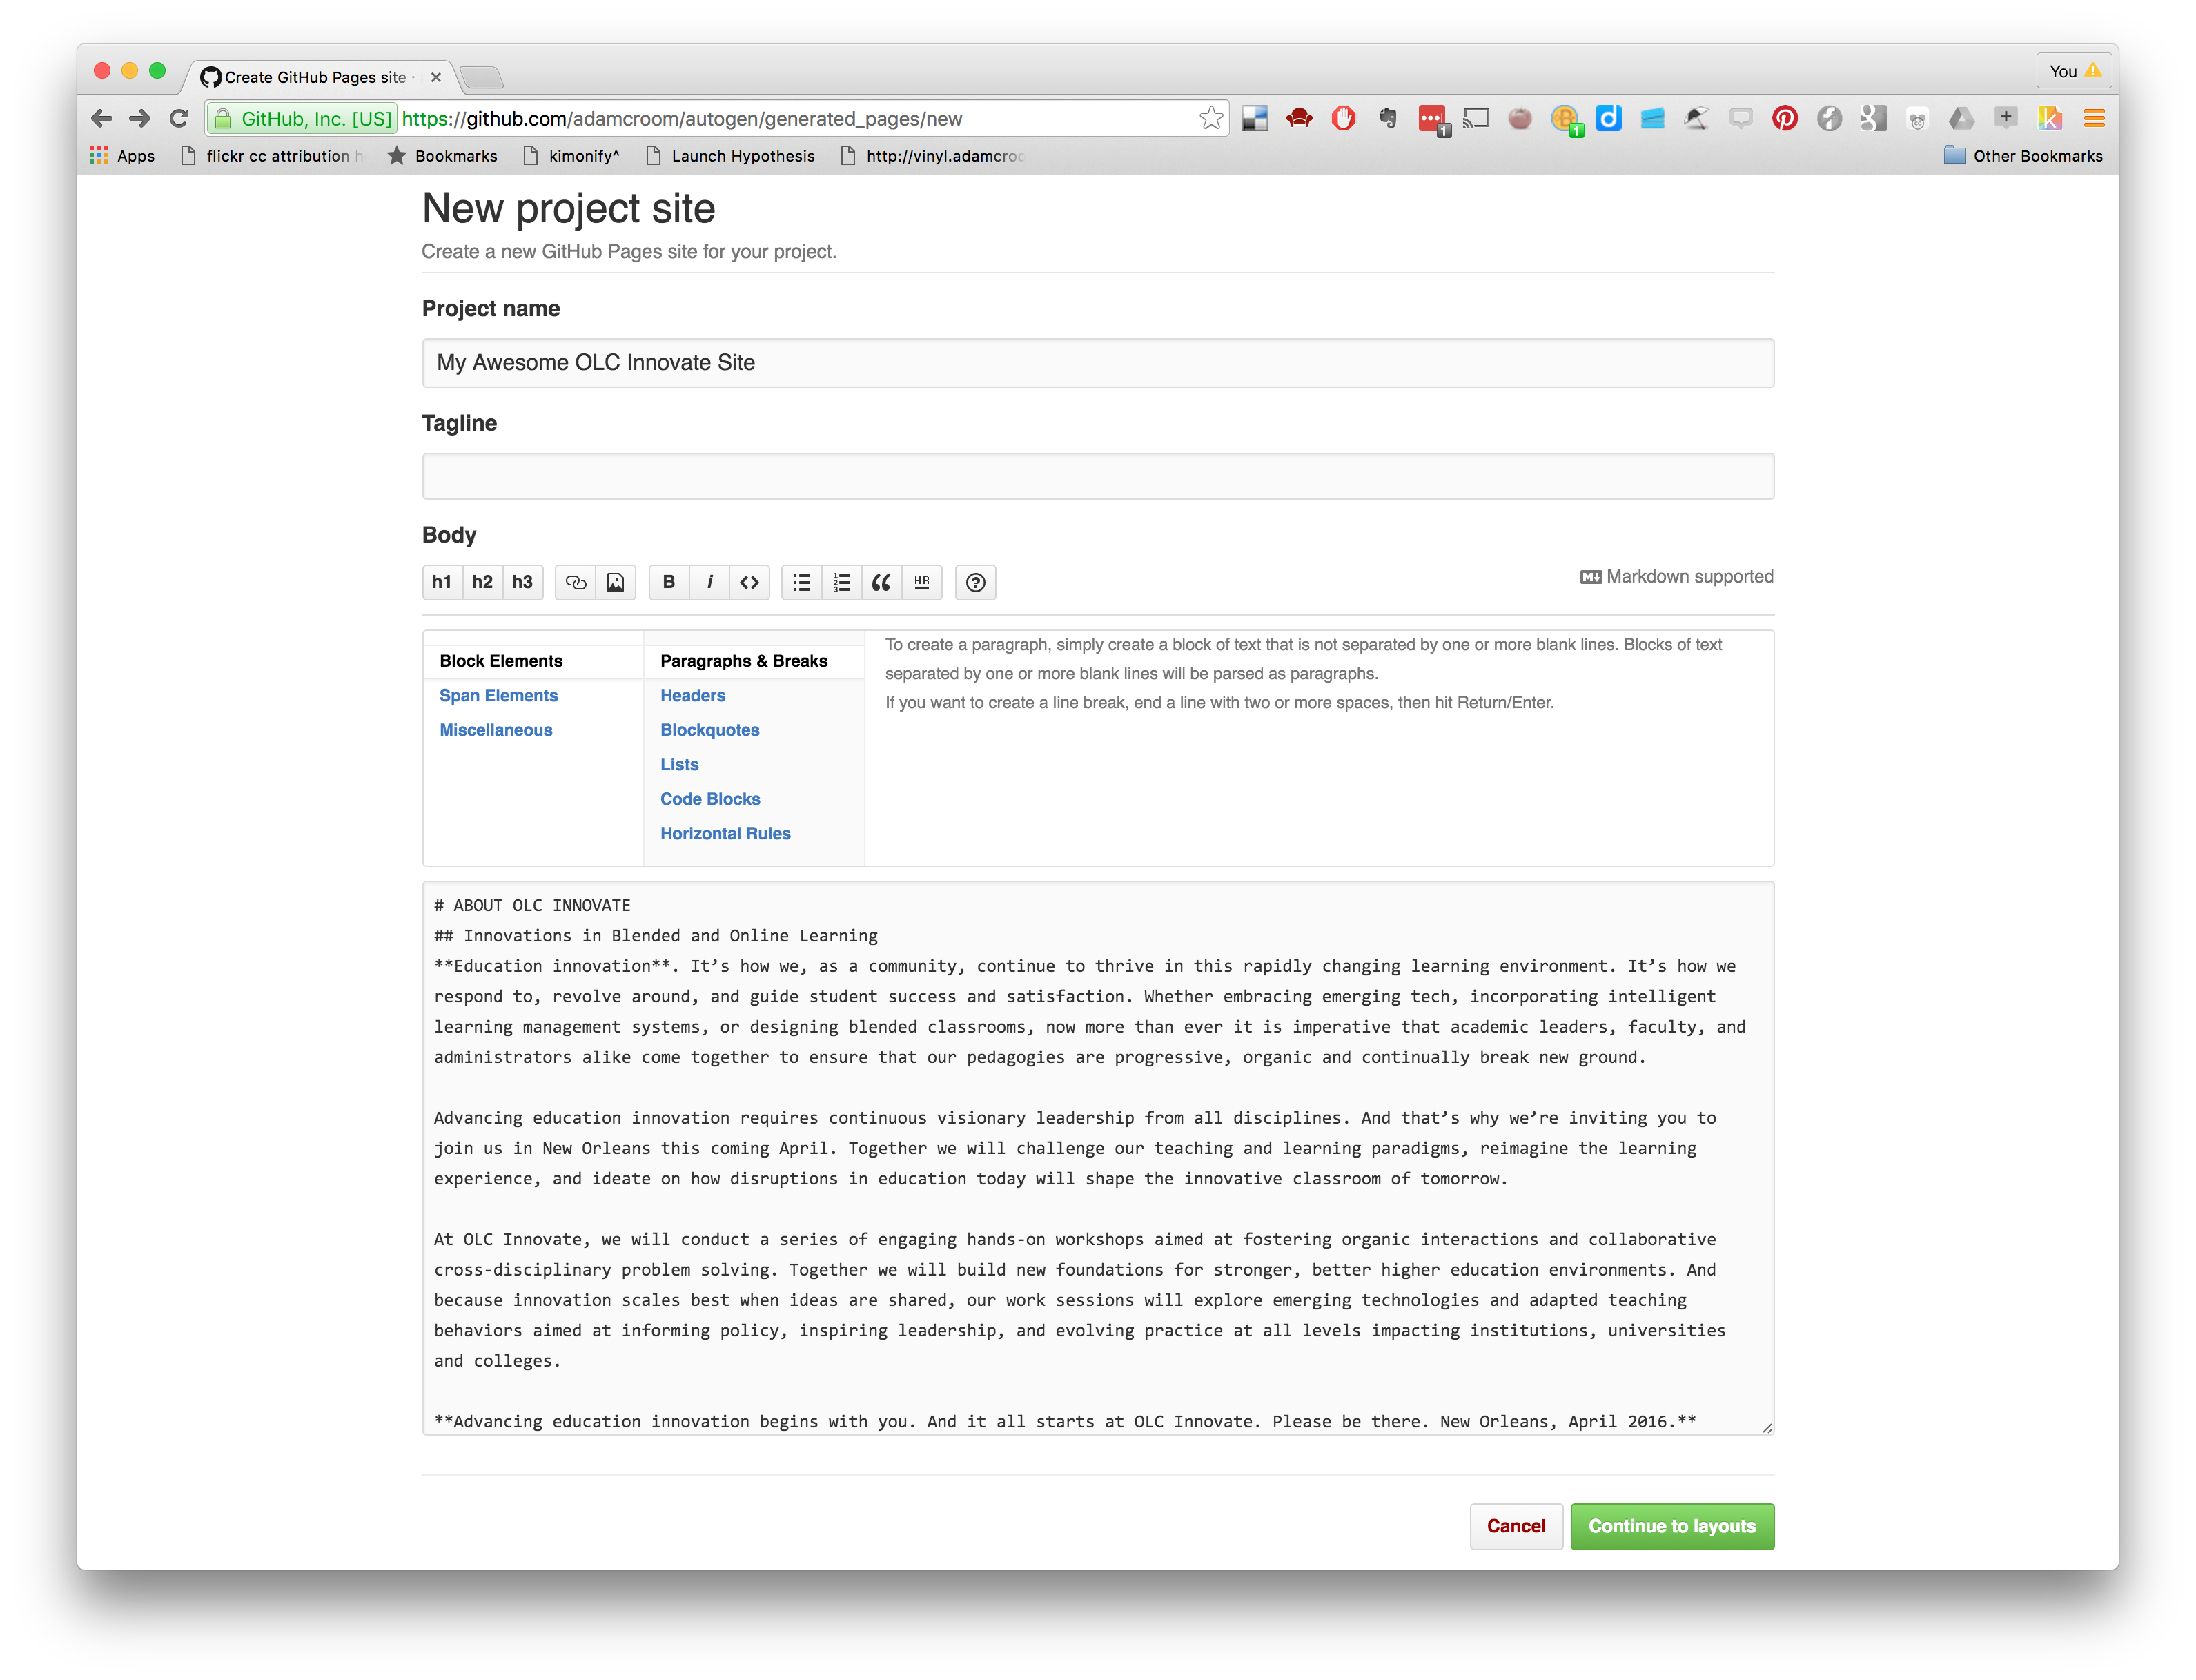Open the Delicious extension icon

[1255, 119]
